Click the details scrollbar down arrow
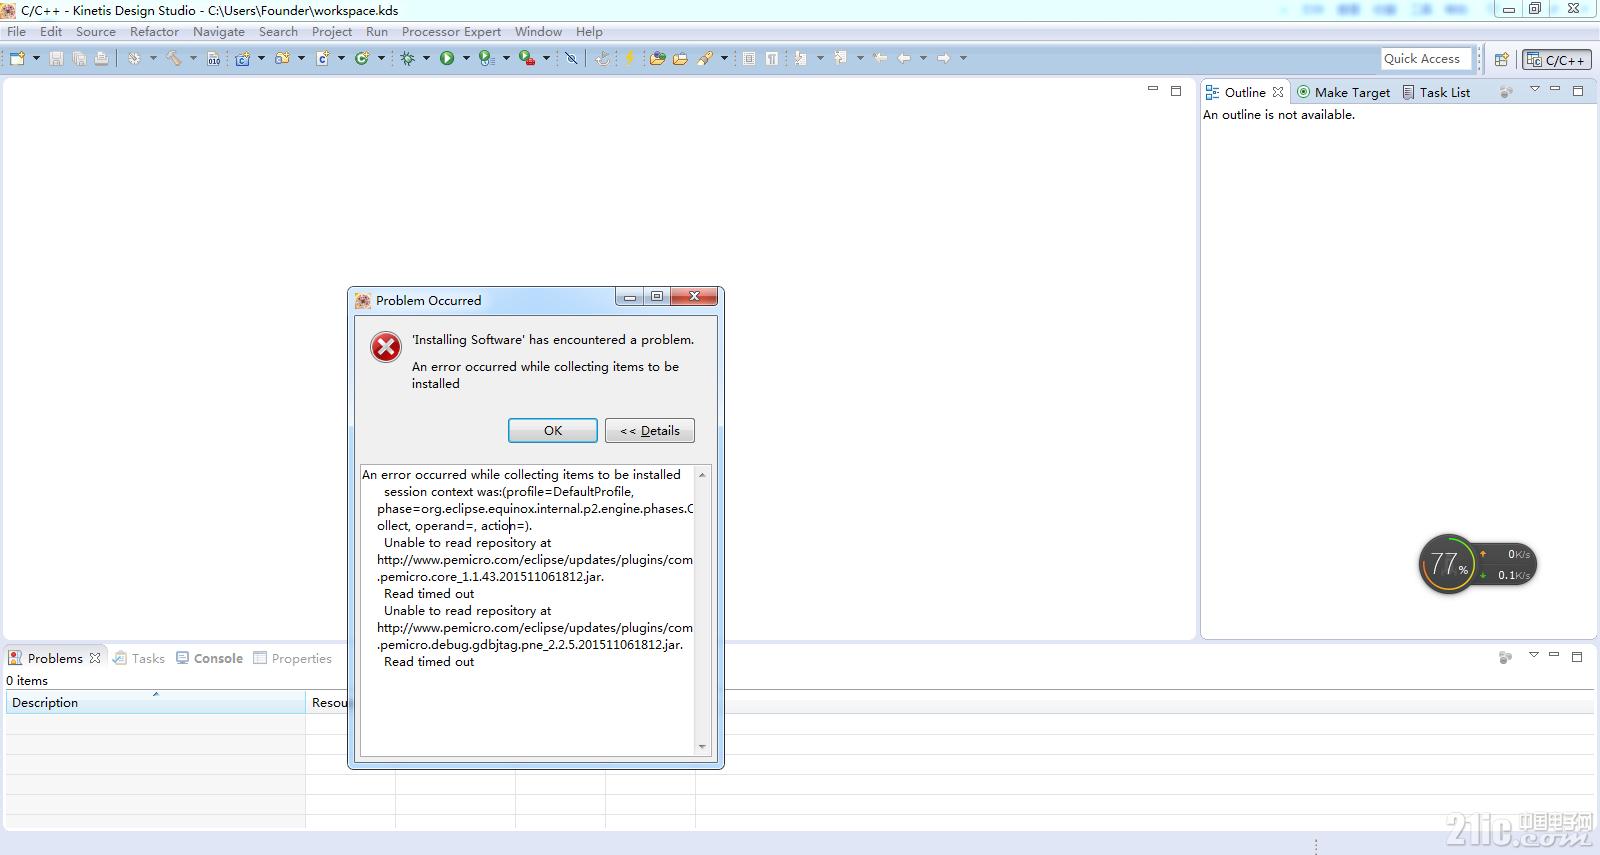This screenshot has height=855, width=1600. [702, 746]
